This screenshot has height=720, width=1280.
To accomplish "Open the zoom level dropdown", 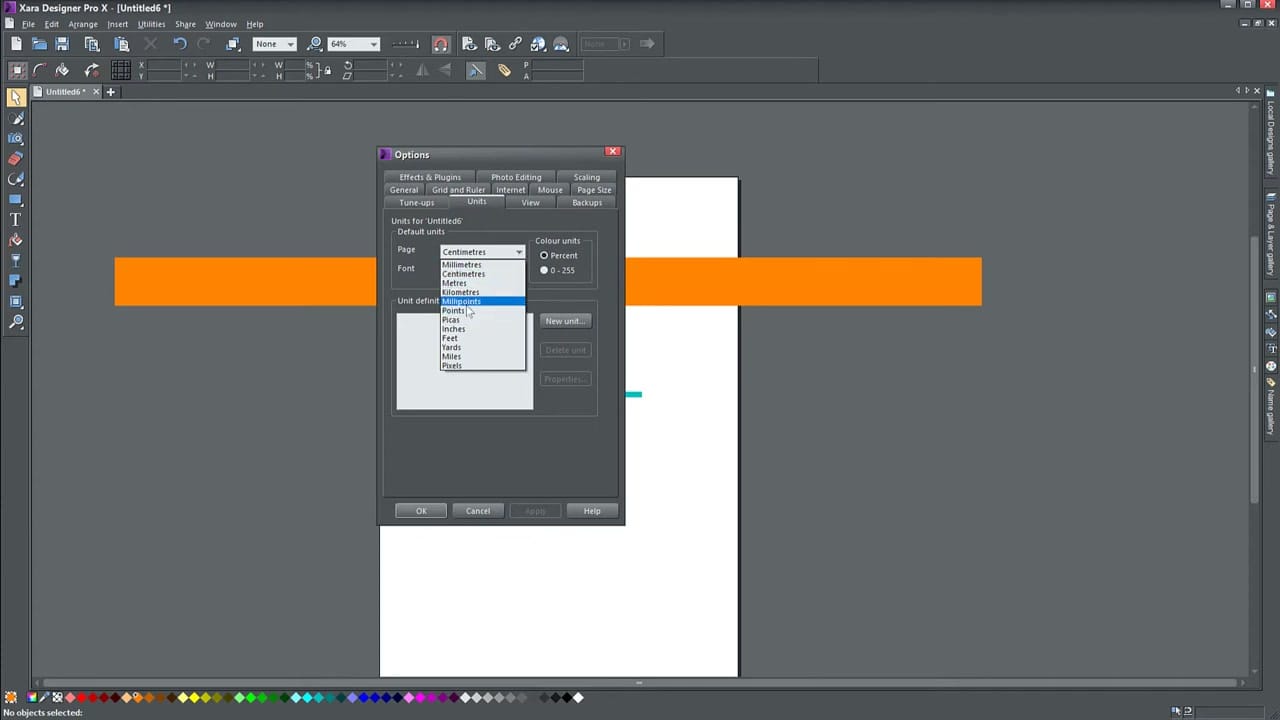I will (374, 43).
